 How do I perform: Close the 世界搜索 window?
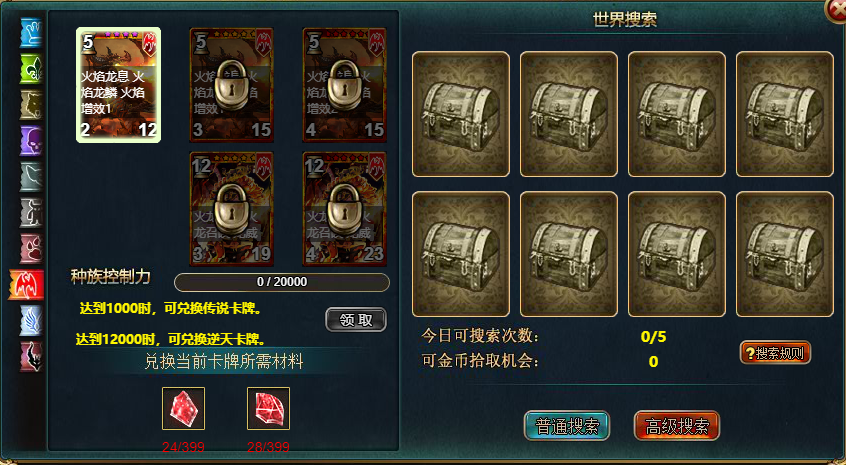coord(837,9)
